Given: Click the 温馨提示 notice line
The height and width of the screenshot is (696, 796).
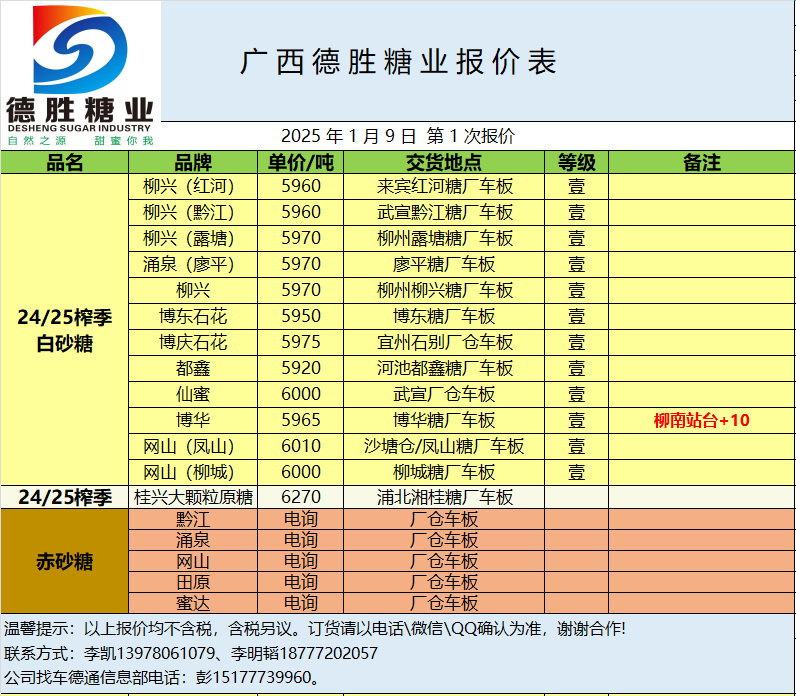Looking at the screenshot, I should click(315, 629).
